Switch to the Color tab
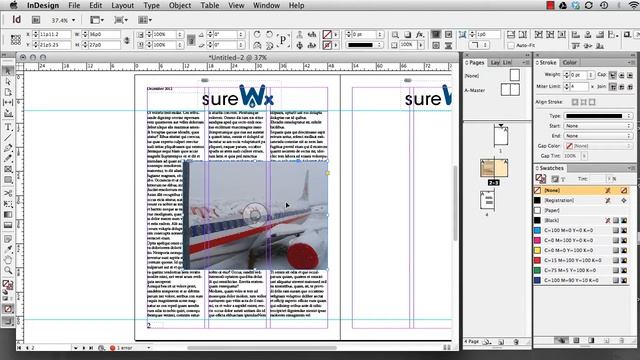The height and width of the screenshot is (360, 640). pos(569,62)
